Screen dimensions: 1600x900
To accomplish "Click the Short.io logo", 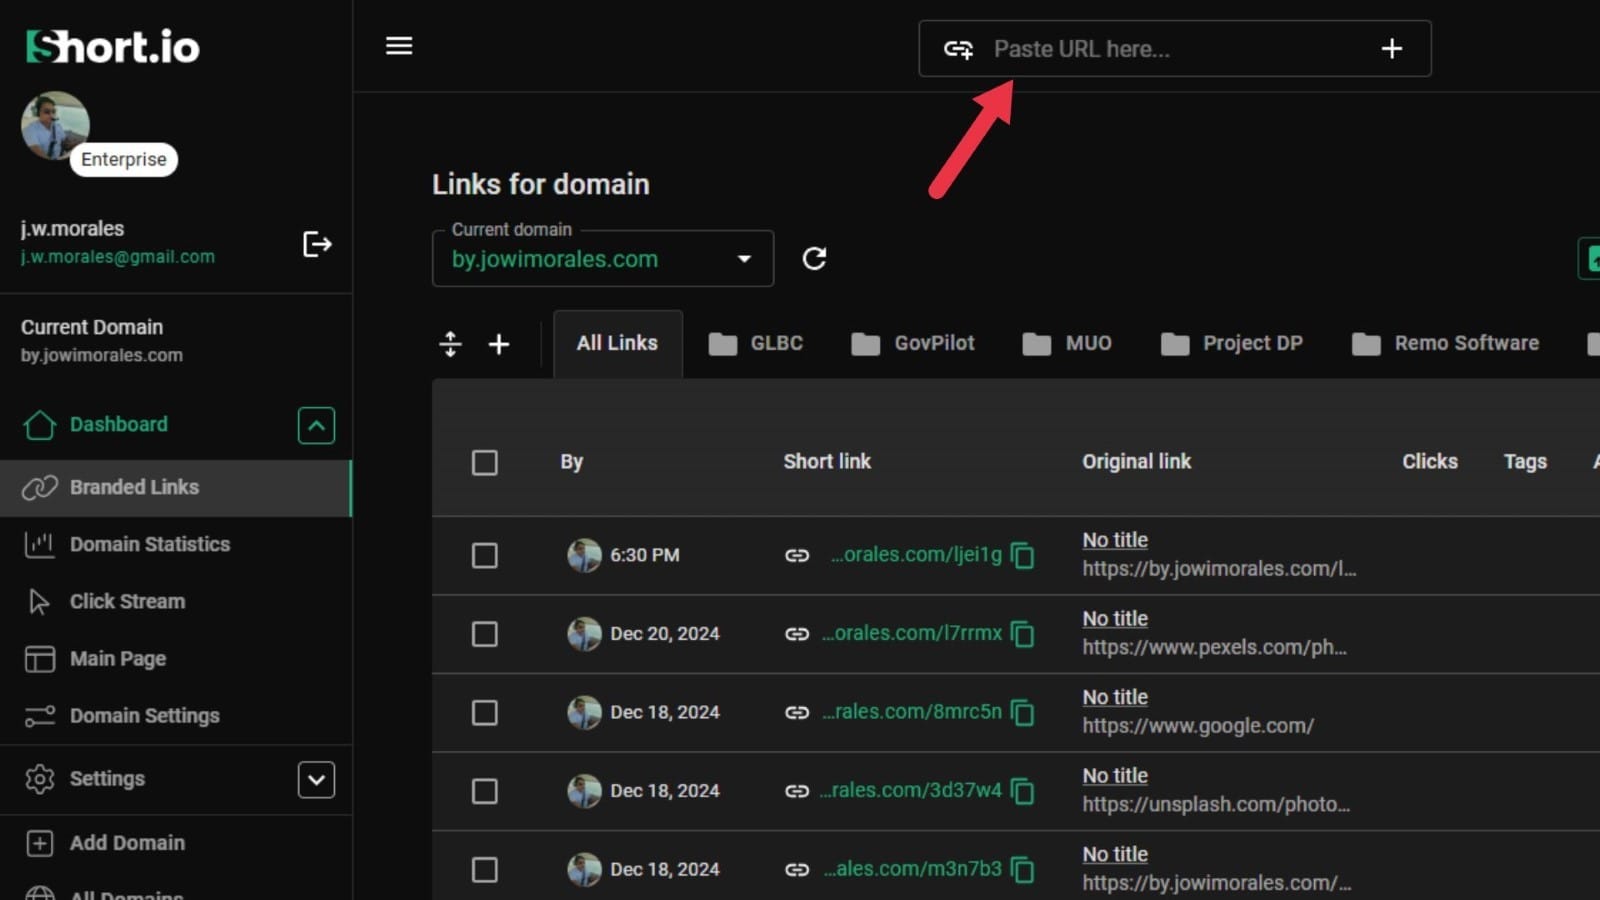I will (x=113, y=47).
